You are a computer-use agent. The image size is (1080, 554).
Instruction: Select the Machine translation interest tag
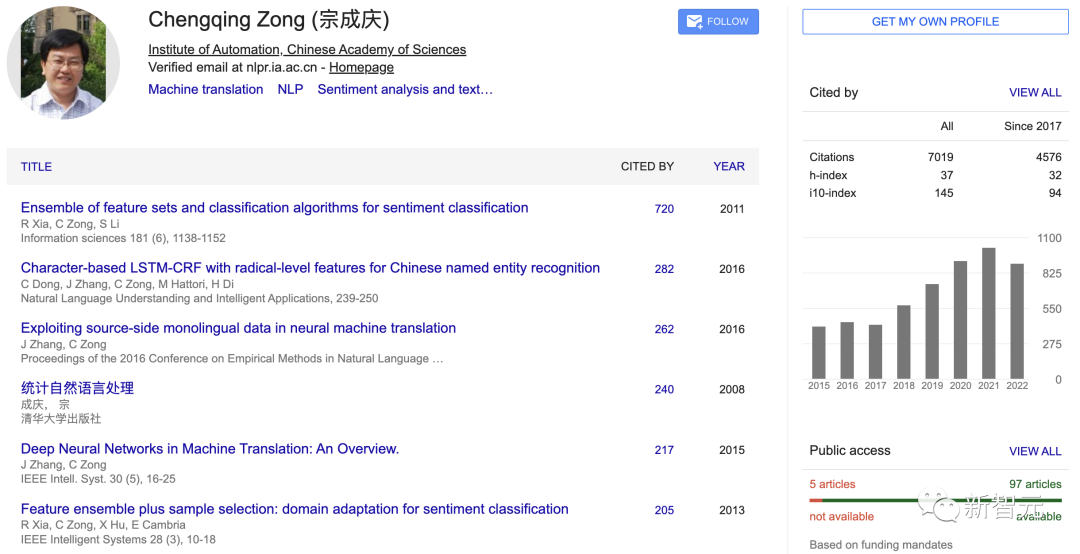click(205, 89)
